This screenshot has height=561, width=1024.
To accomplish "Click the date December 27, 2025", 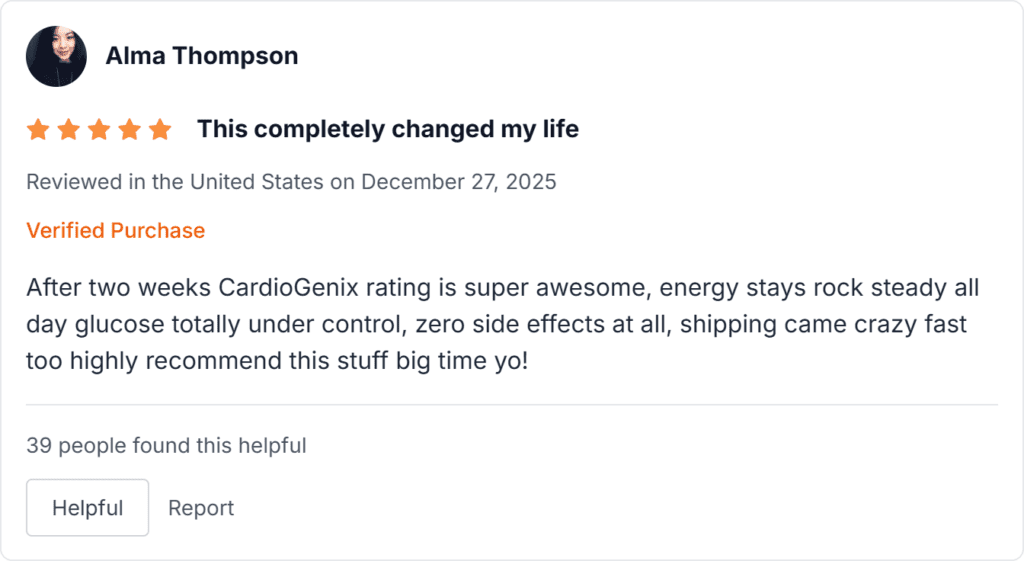I will [x=458, y=182].
